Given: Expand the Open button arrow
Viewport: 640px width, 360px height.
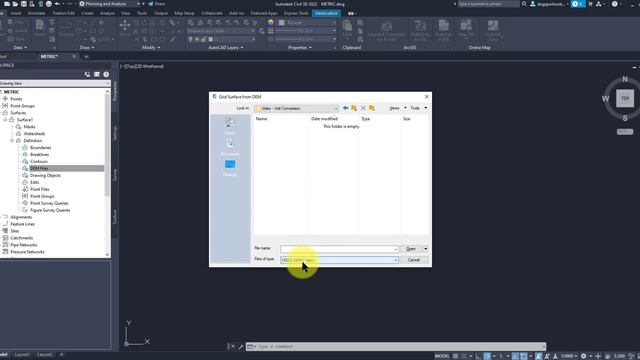Looking at the screenshot, I should click(425, 249).
